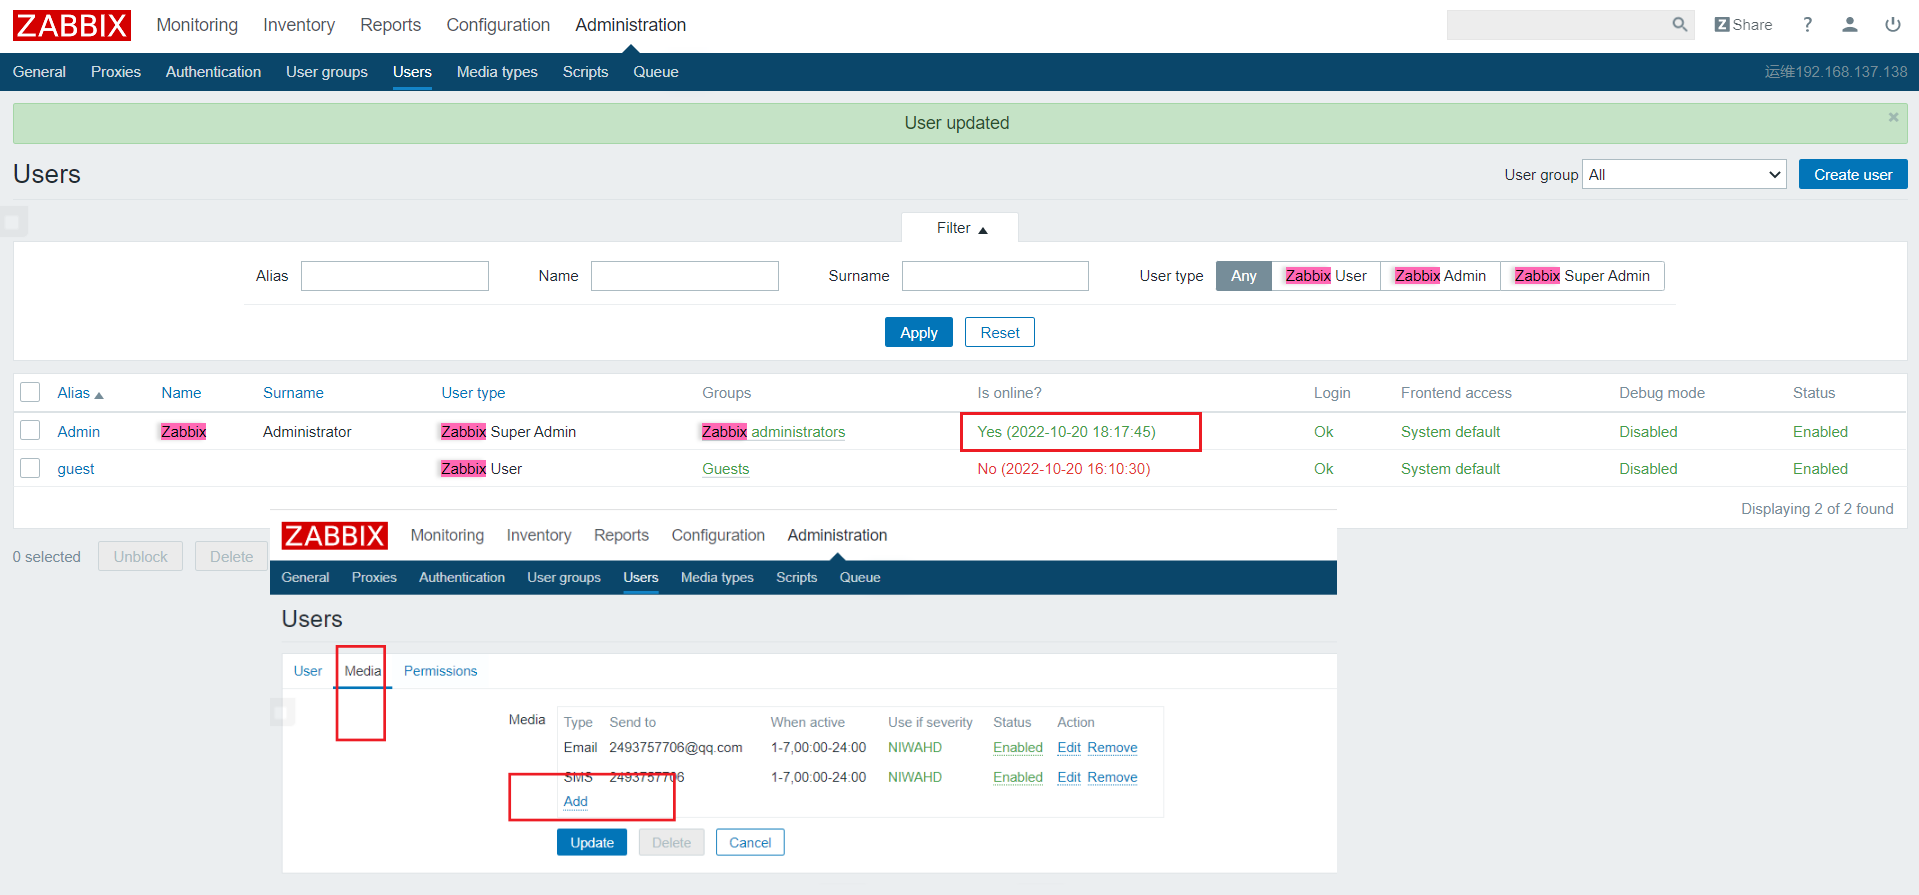Switch to the Permissions tab
The width and height of the screenshot is (1919, 895).
[x=440, y=671]
